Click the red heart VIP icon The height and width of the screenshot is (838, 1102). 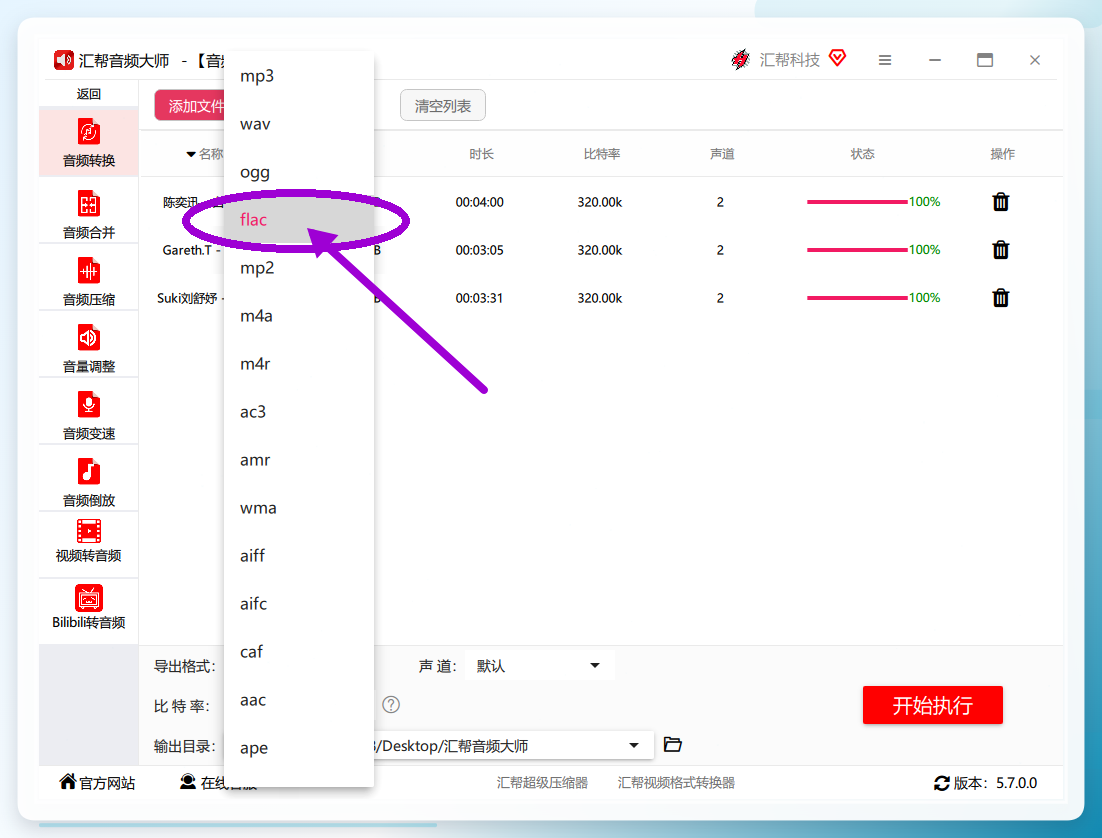click(837, 58)
